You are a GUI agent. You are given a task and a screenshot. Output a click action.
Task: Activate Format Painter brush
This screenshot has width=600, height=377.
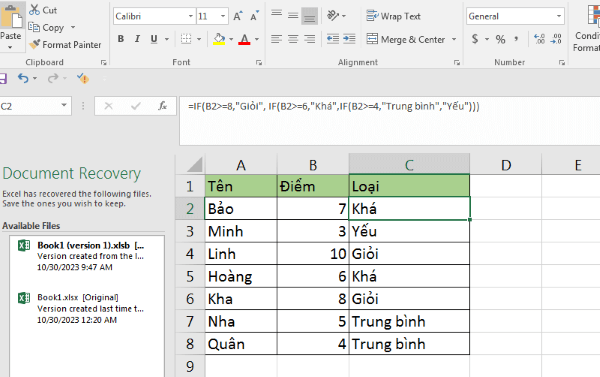pyautogui.click(x=65, y=45)
